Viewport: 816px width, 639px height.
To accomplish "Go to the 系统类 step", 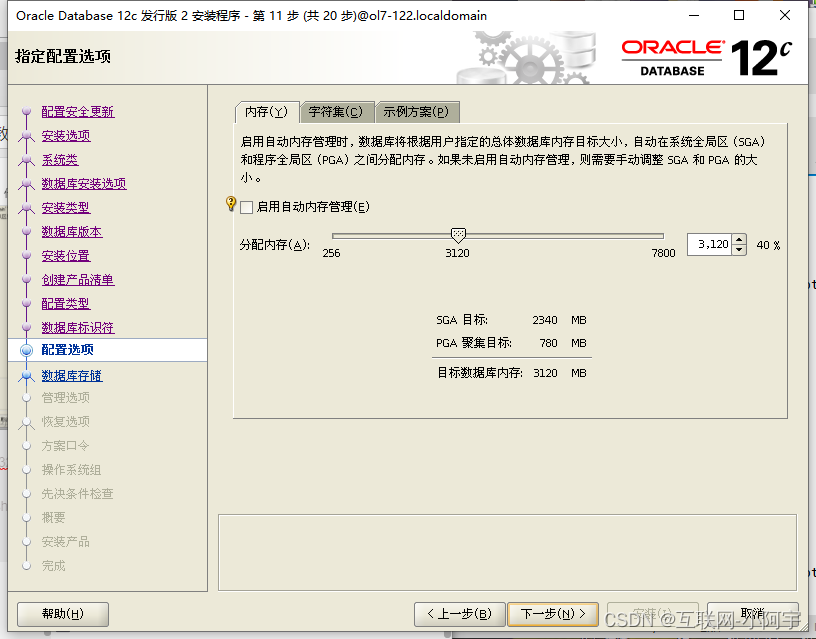I will click(x=60, y=160).
